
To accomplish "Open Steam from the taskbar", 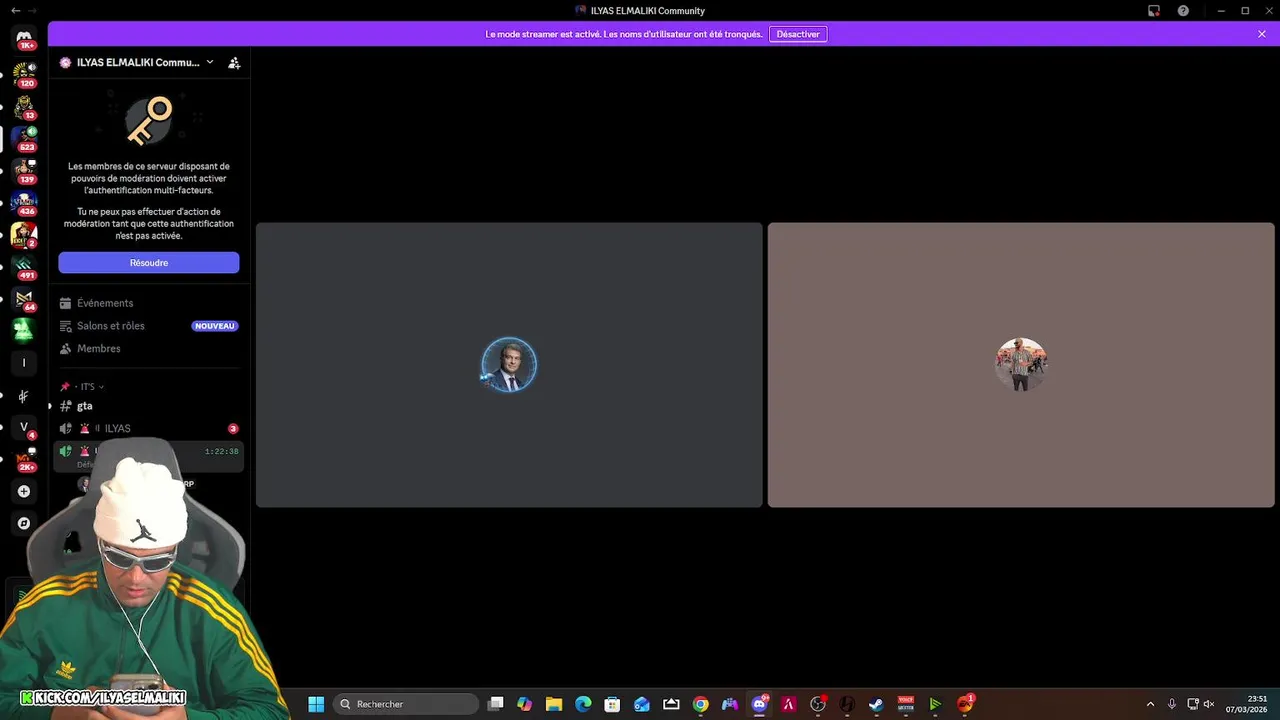I will (x=876, y=704).
